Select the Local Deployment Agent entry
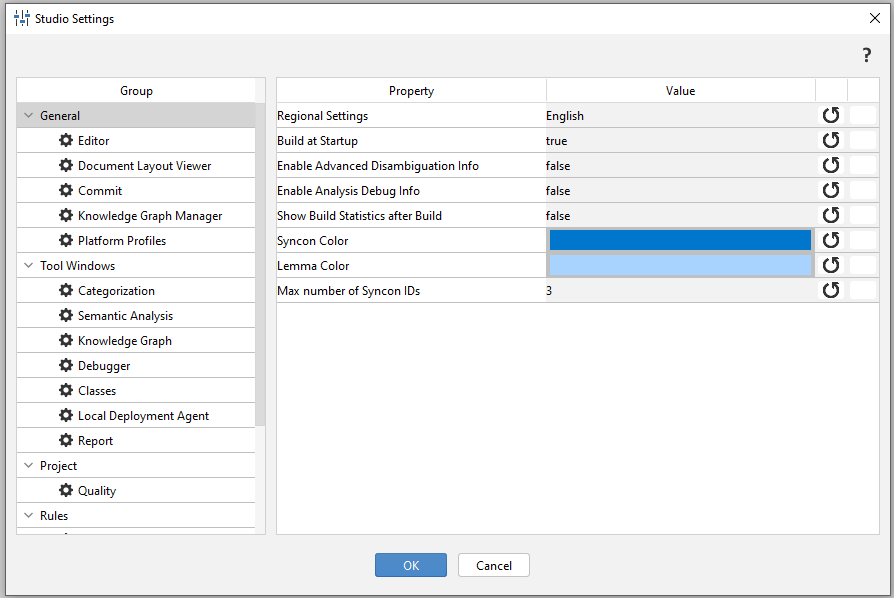This screenshot has width=894, height=598. (x=143, y=416)
